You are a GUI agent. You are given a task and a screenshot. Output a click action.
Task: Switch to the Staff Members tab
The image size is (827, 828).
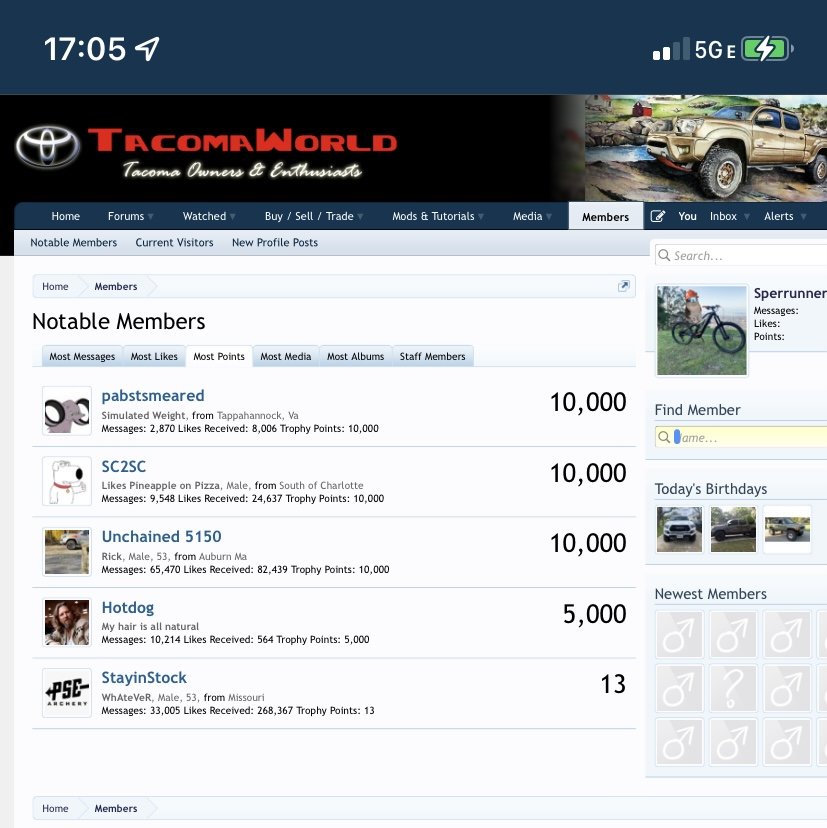tap(433, 356)
